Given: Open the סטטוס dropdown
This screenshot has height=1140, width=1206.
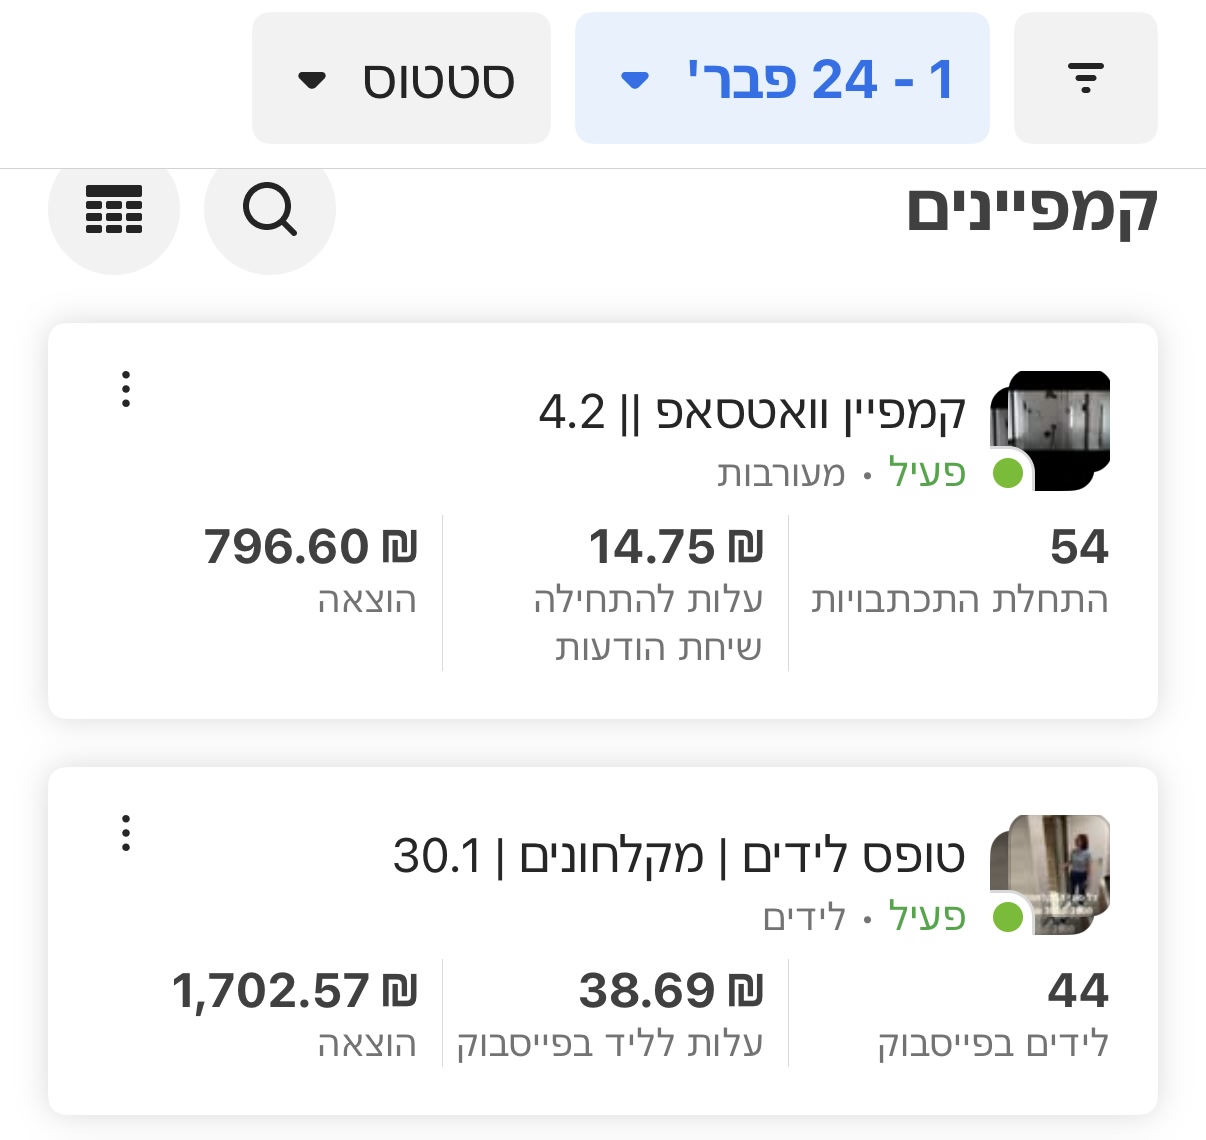Looking at the screenshot, I should [400, 77].
